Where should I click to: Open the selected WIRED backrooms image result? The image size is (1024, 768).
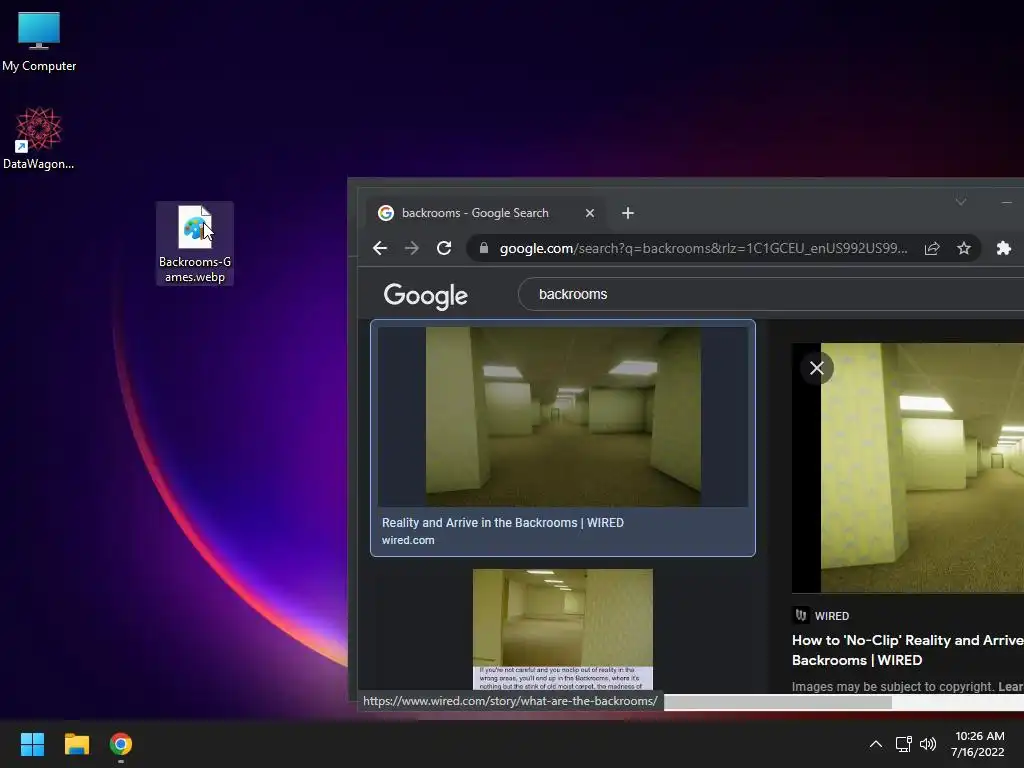point(563,416)
